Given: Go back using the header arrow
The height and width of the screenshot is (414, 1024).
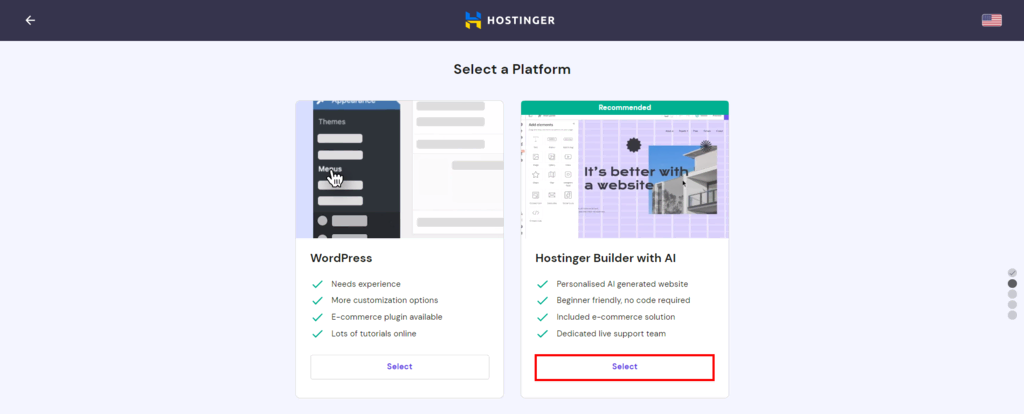Looking at the screenshot, I should click(30, 20).
